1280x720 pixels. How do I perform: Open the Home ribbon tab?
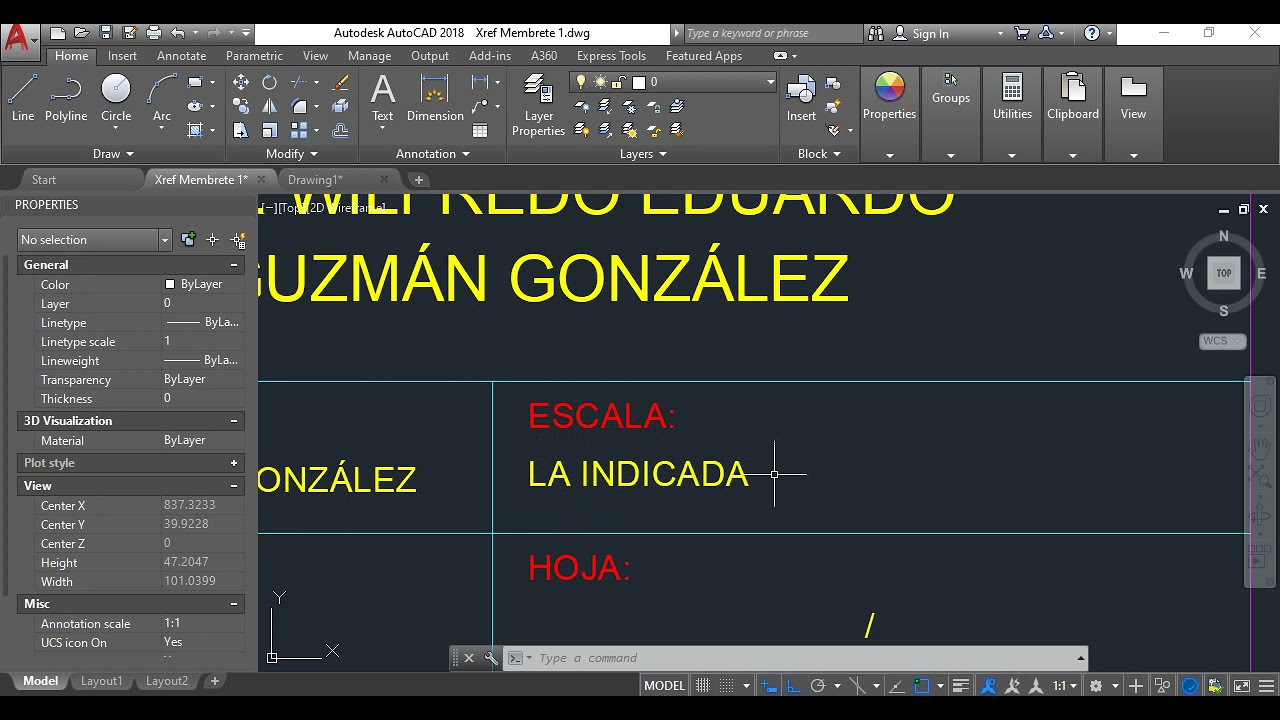71,56
